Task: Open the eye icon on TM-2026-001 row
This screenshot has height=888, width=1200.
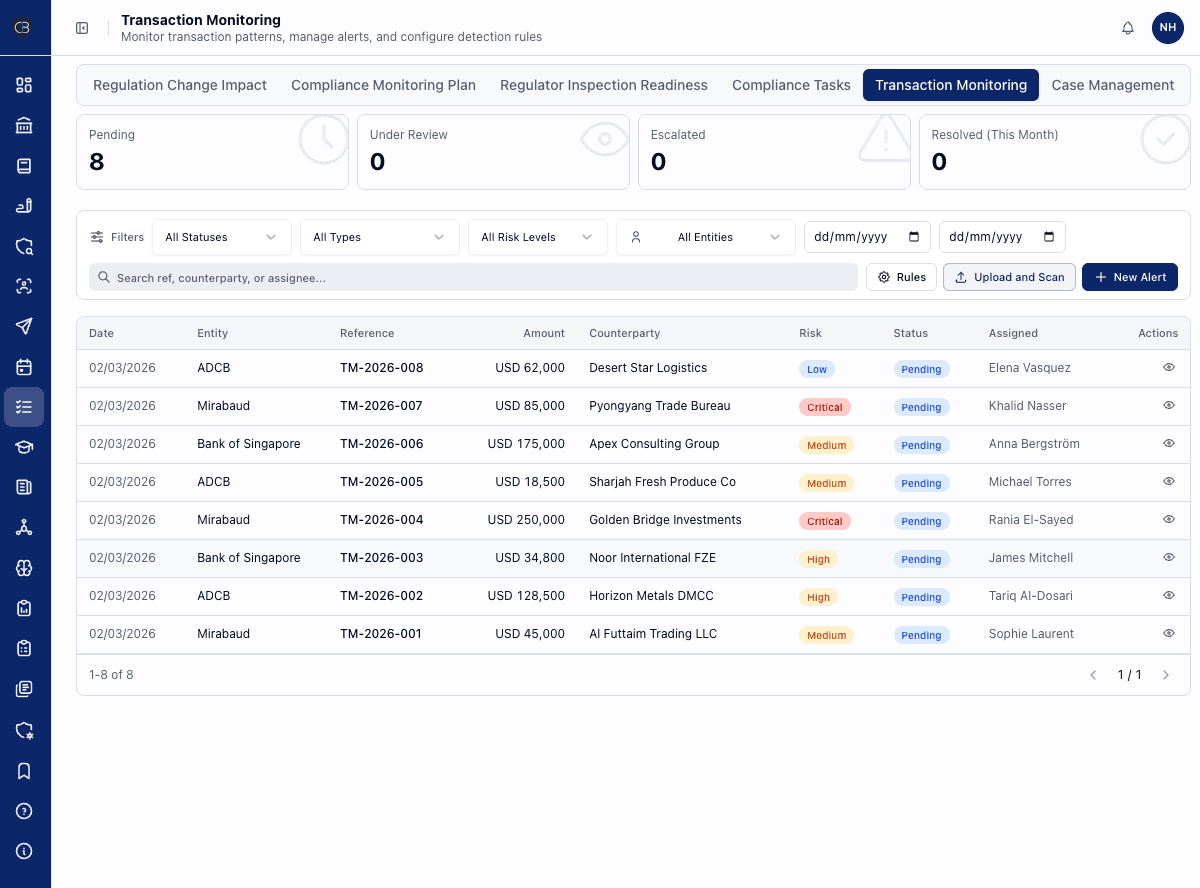Action: [1168, 633]
